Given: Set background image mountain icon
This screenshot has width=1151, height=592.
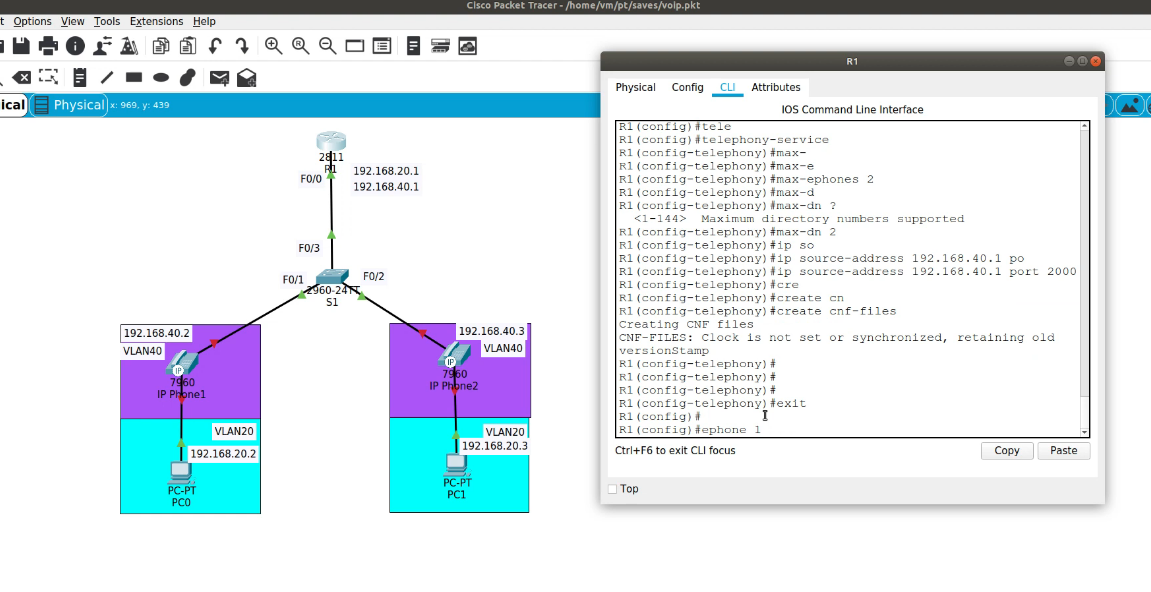Looking at the screenshot, I should [1131, 105].
